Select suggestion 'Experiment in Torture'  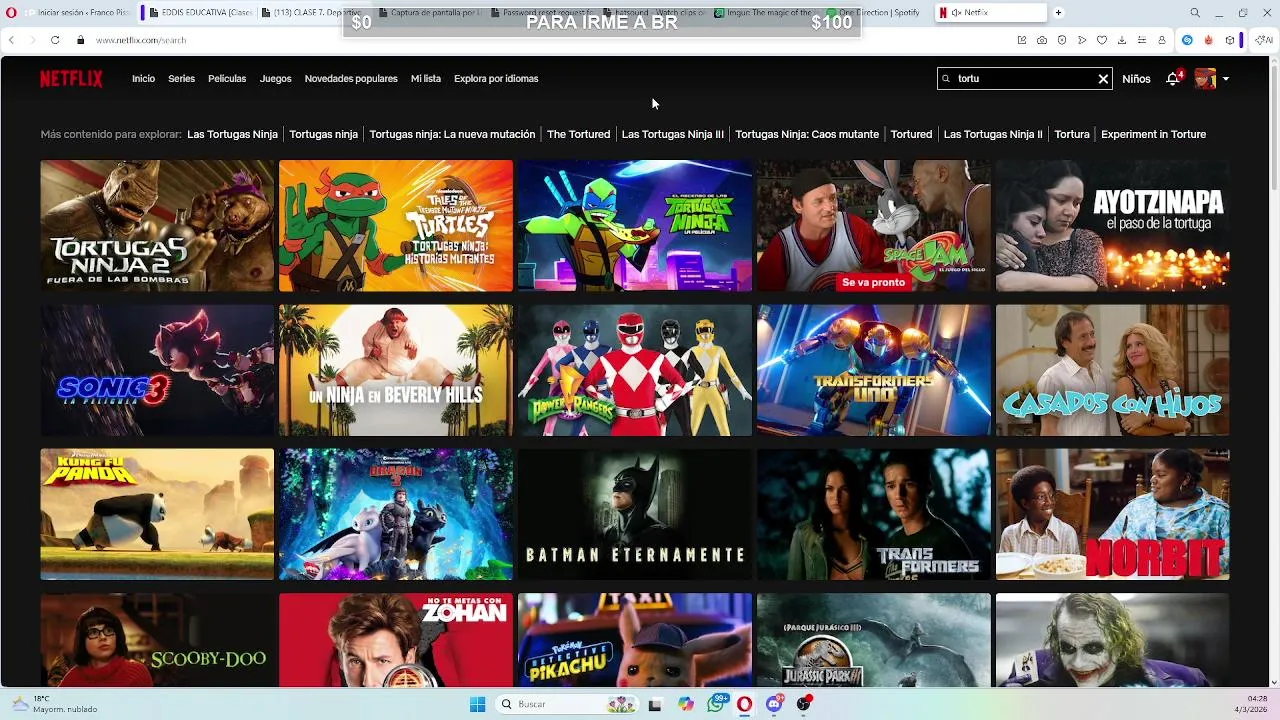click(1153, 134)
